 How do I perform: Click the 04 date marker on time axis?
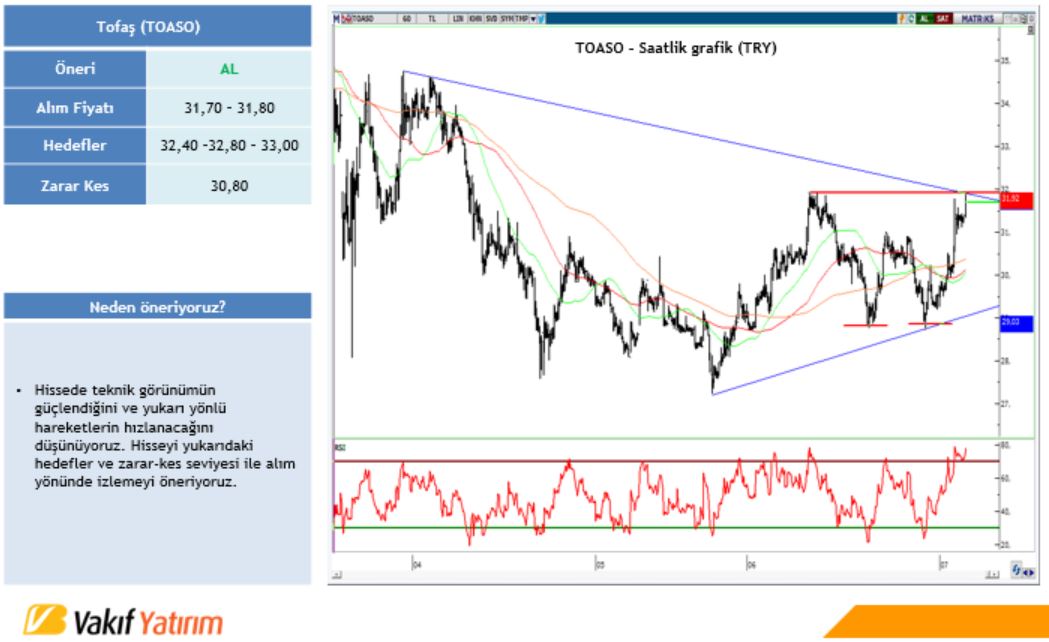[416, 565]
